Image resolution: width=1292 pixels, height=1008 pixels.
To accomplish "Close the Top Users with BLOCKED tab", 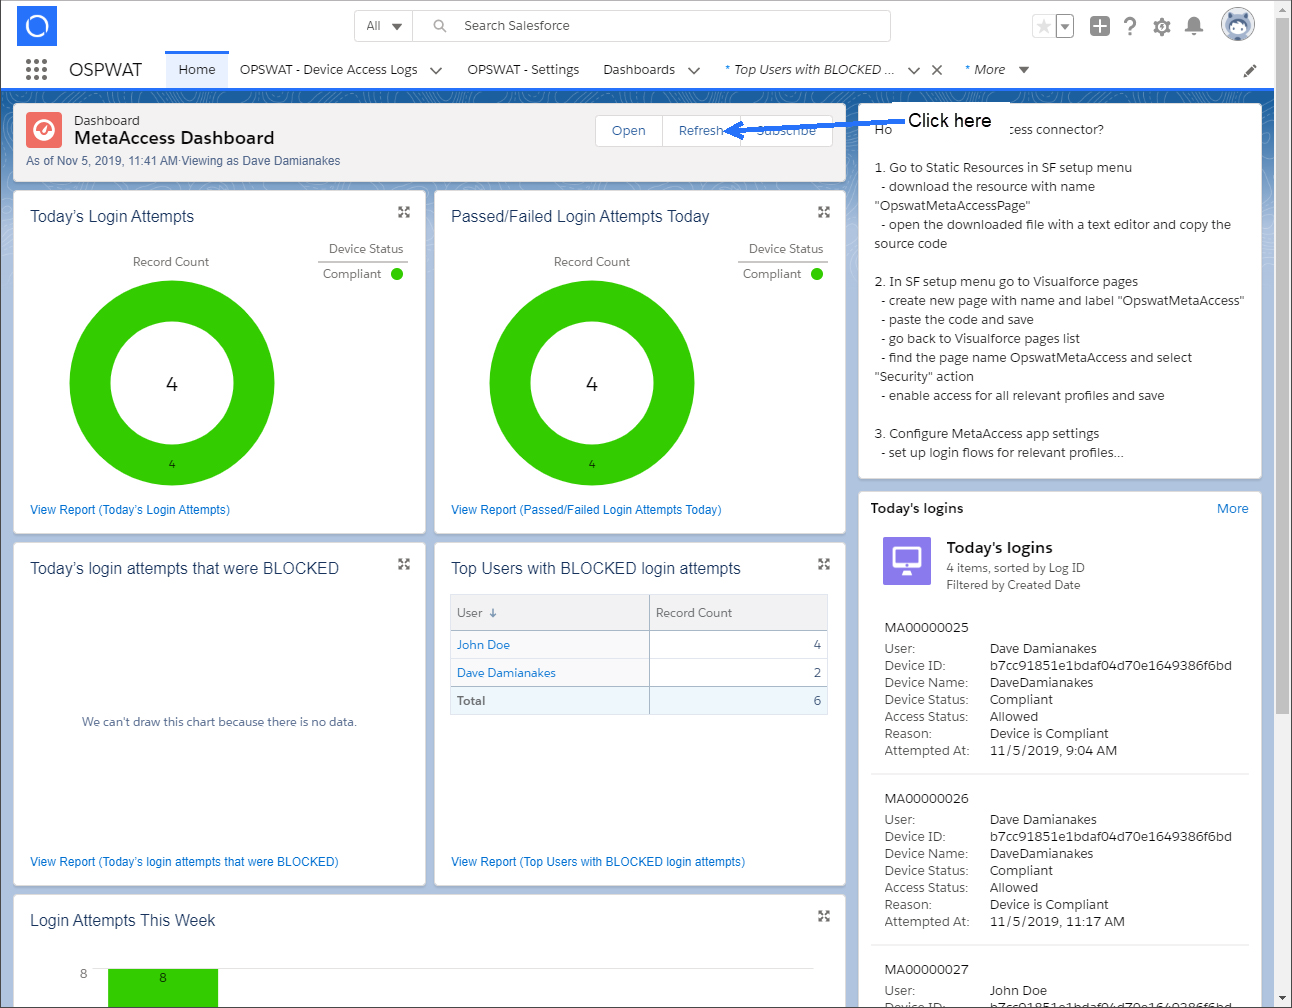I will tap(937, 70).
